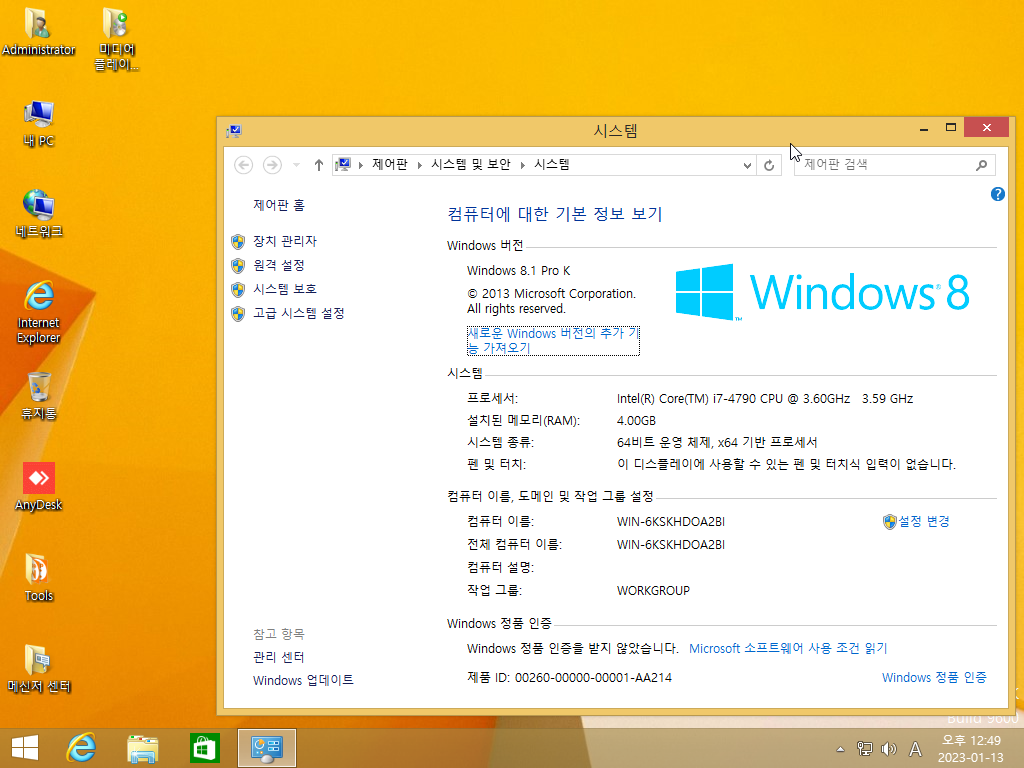Click the processor value Intel Core i7-4790
This screenshot has width=1024, height=768.
(x=765, y=398)
